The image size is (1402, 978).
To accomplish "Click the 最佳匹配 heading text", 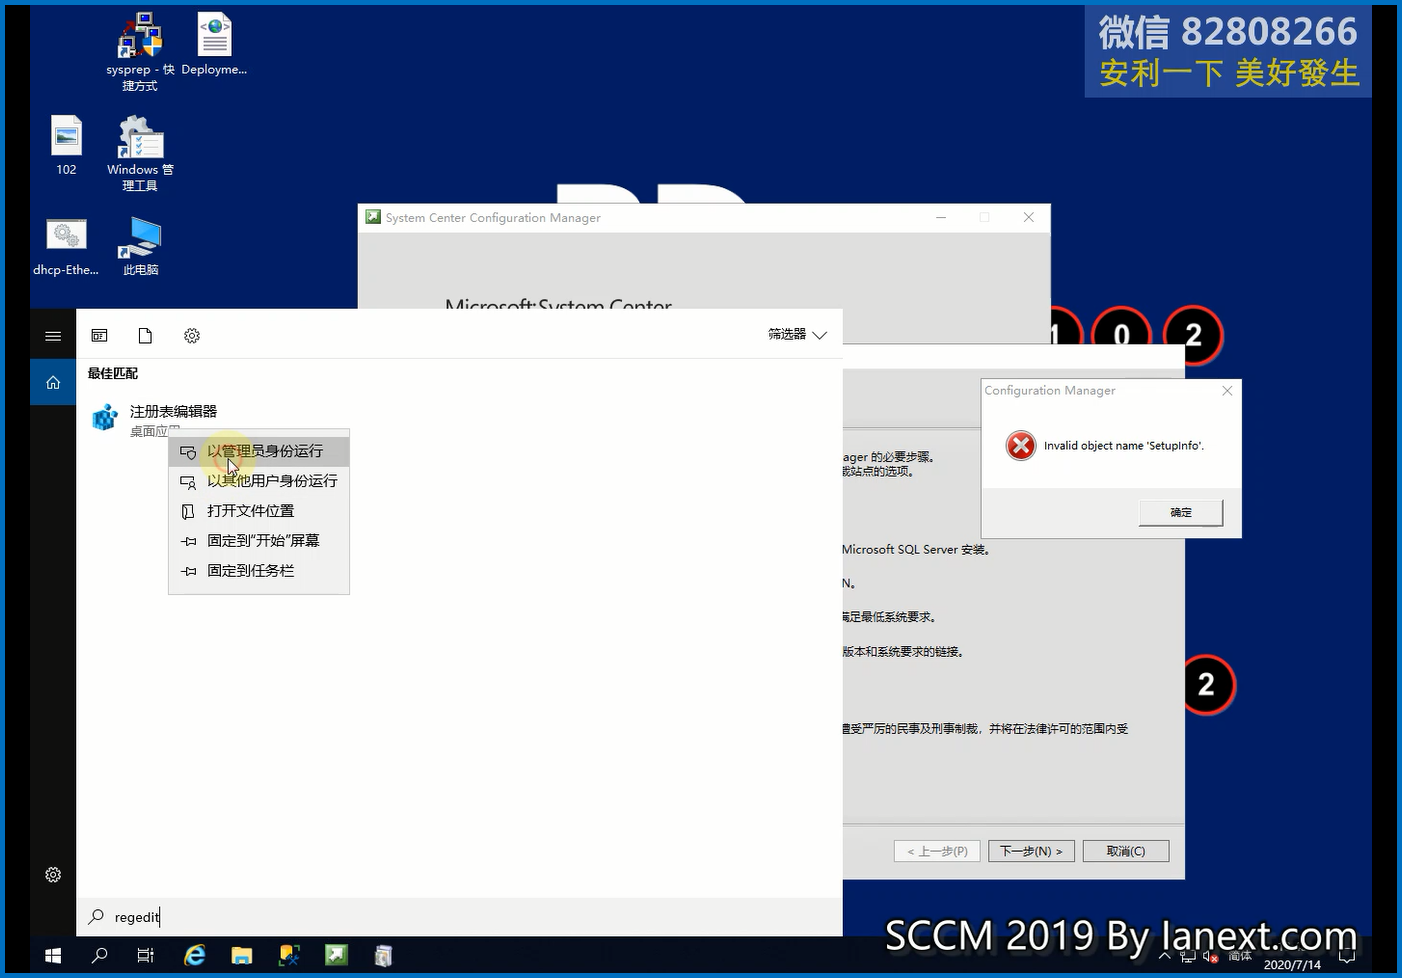I will 113,373.
